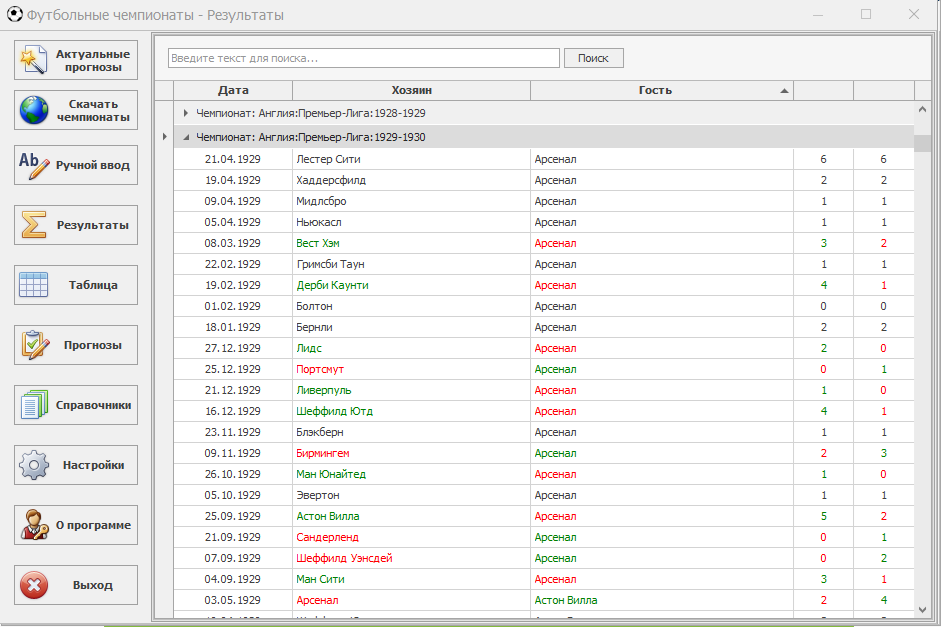The width and height of the screenshot is (941, 627).
Task: Click the globe icon for Скачать чемпионаты
Action: [34, 110]
